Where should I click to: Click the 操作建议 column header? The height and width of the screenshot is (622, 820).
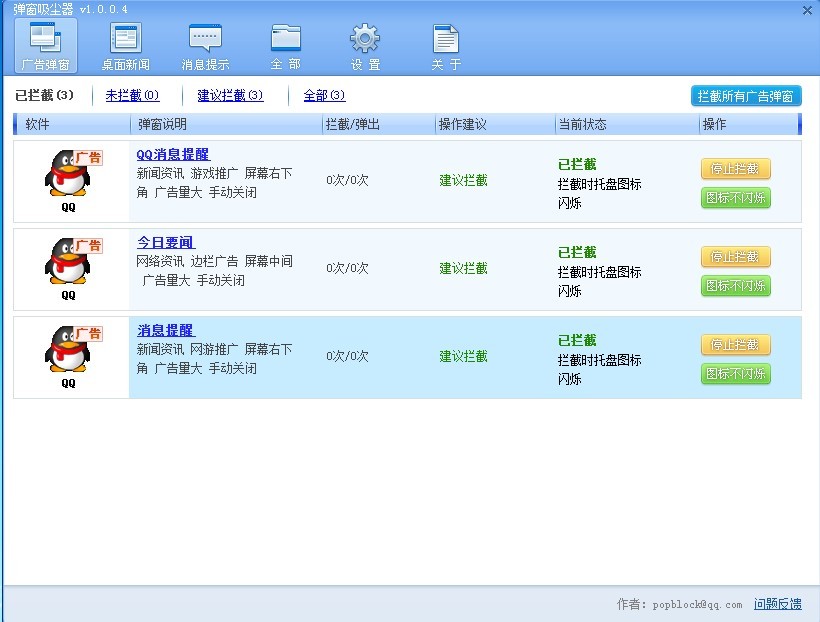tap(495, 124)
